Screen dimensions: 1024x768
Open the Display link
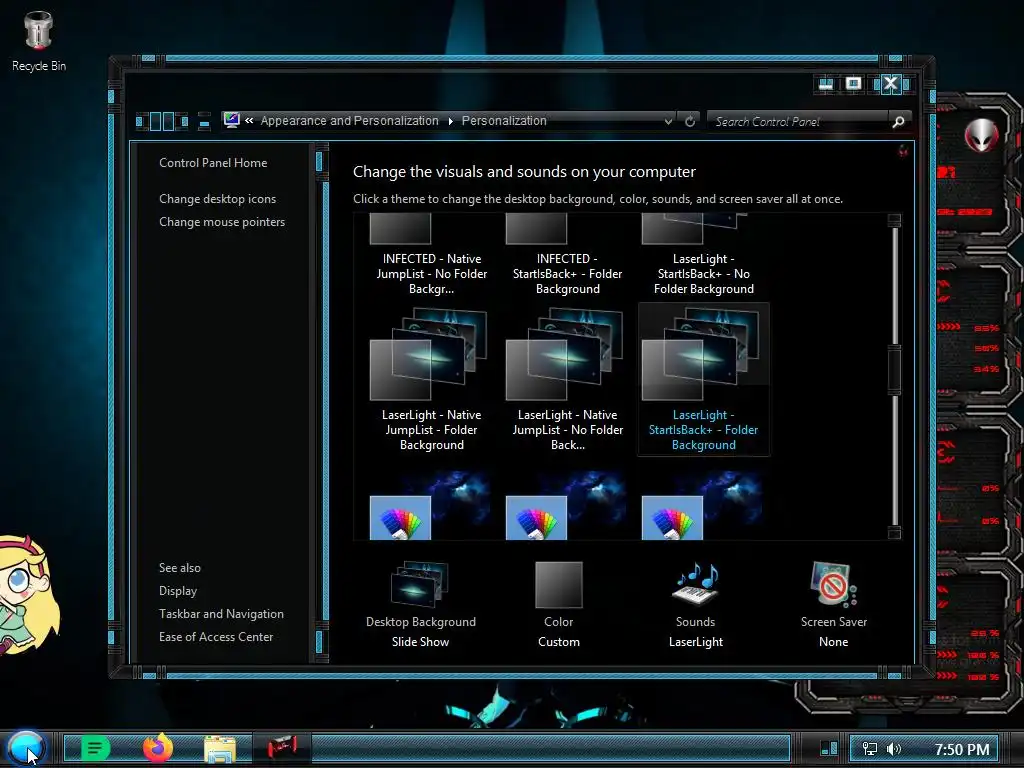click(178, 591)
